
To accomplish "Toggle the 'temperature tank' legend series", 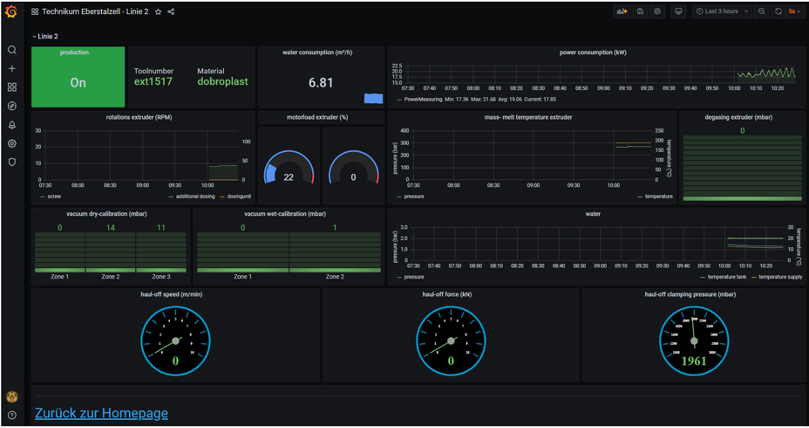I will pos(705,276).
